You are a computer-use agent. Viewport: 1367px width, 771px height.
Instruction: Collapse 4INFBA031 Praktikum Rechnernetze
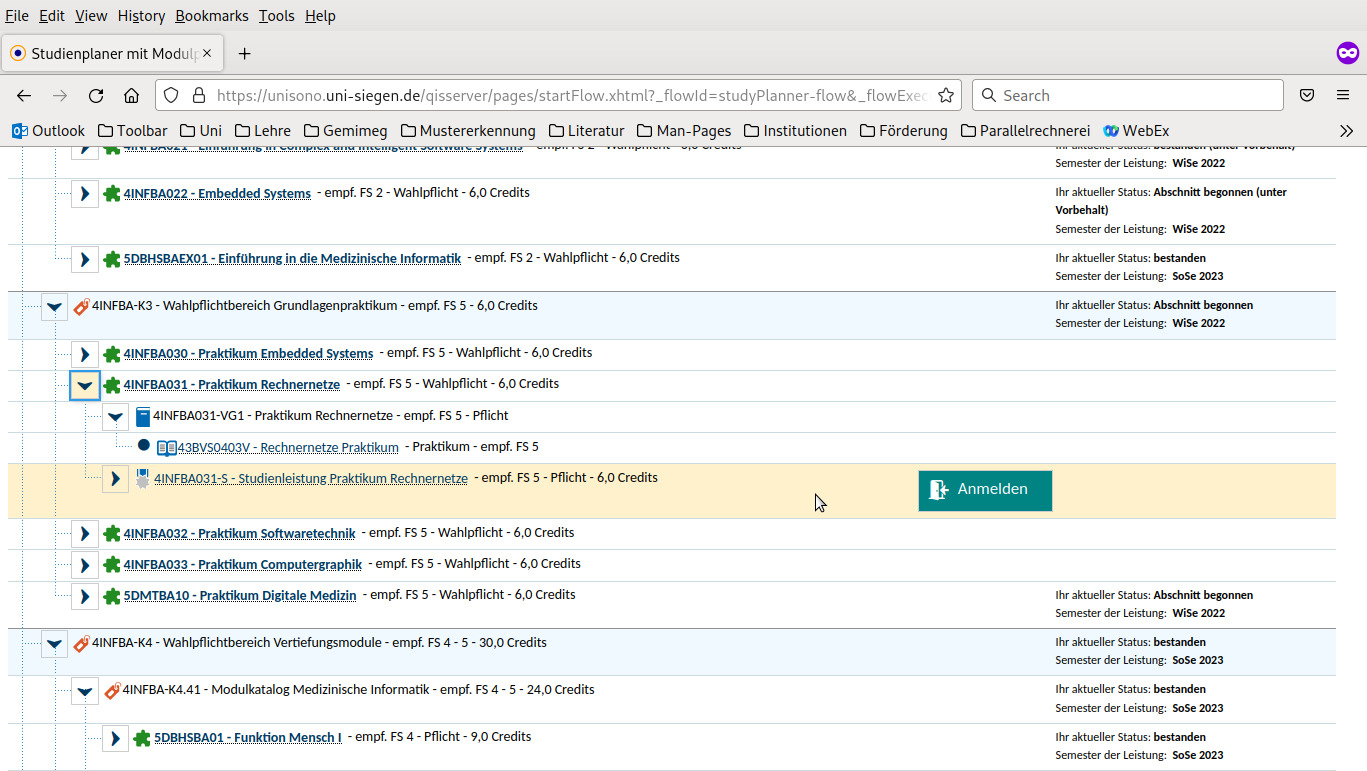(85, 385)
